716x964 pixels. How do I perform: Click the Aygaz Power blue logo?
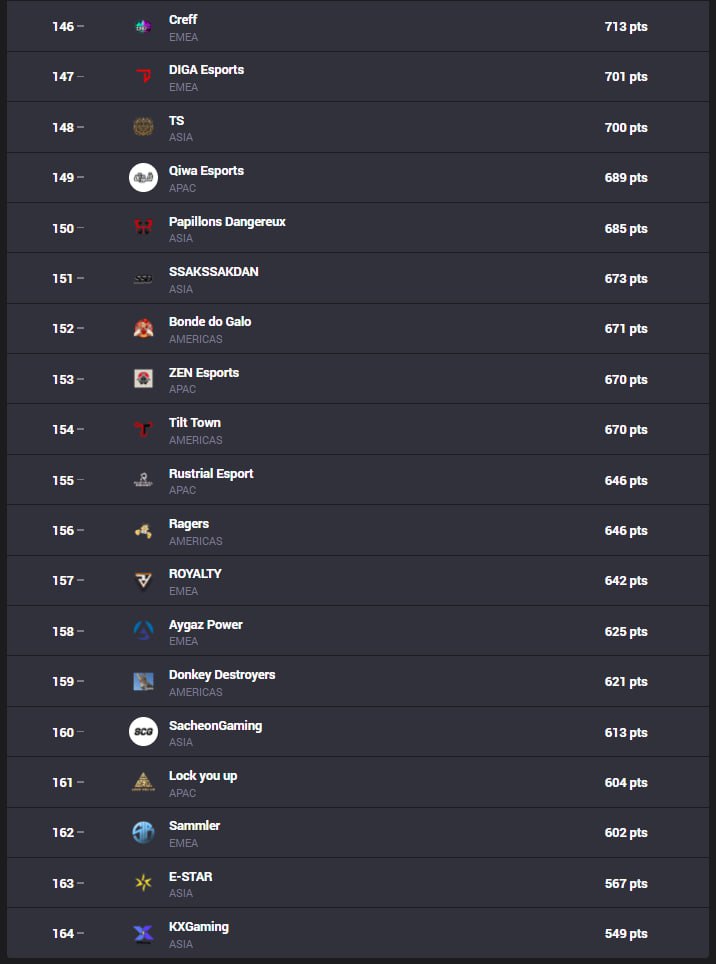pos(143,631)
